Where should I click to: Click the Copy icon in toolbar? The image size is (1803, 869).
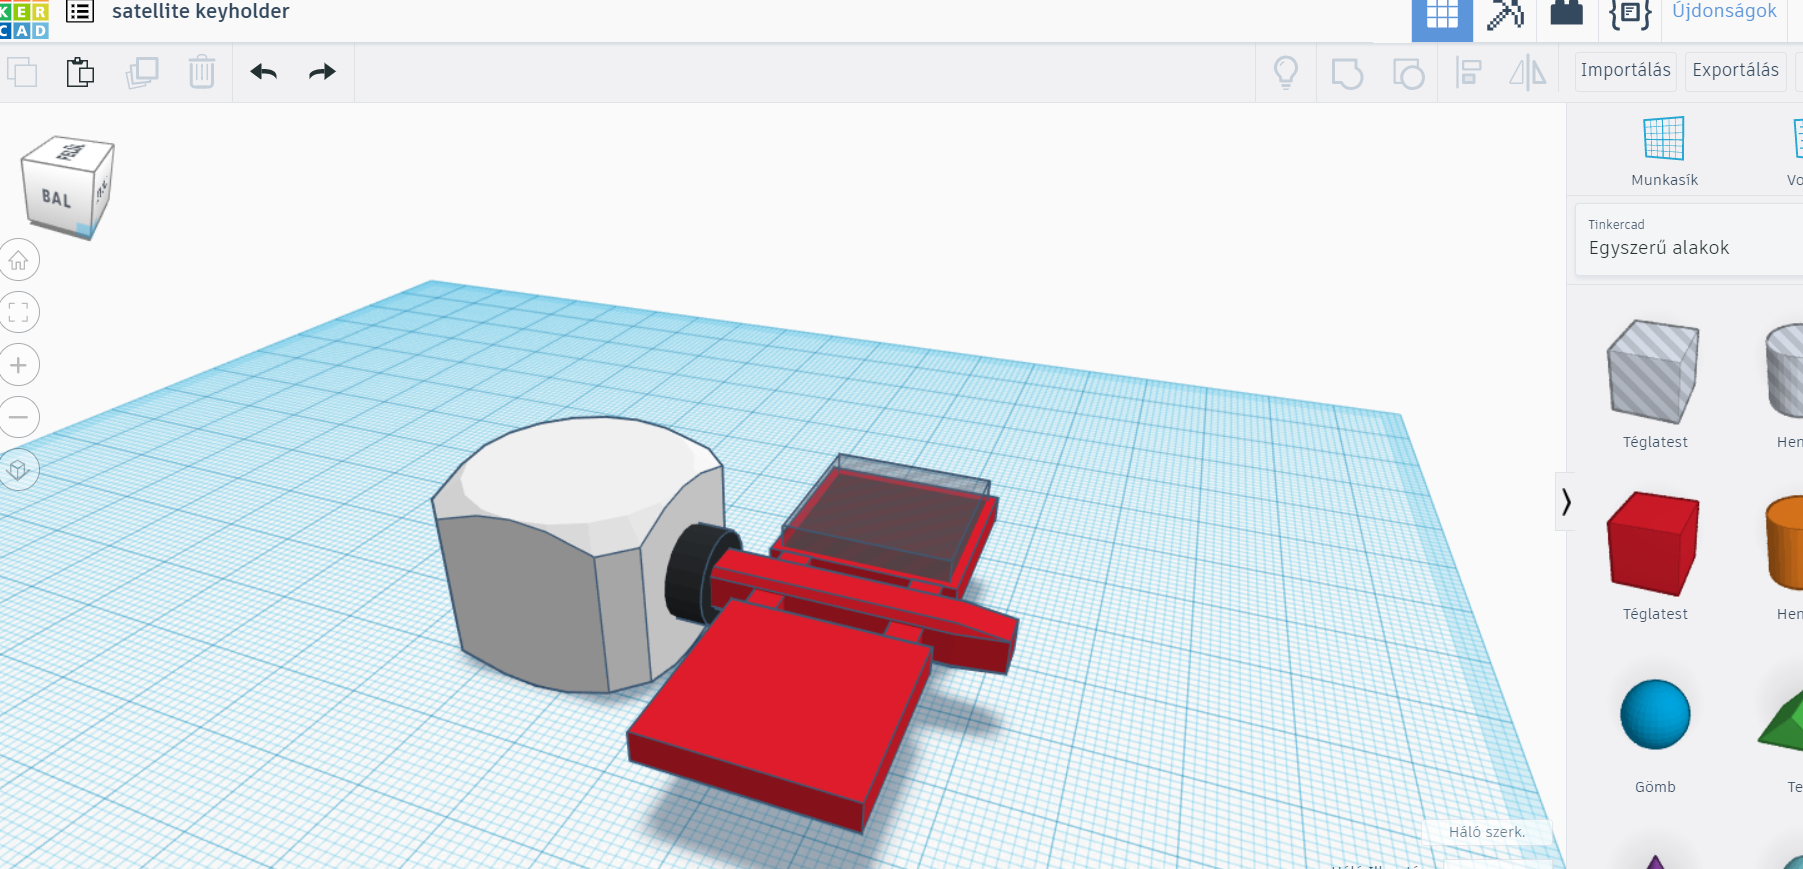[x=22, y=73]
